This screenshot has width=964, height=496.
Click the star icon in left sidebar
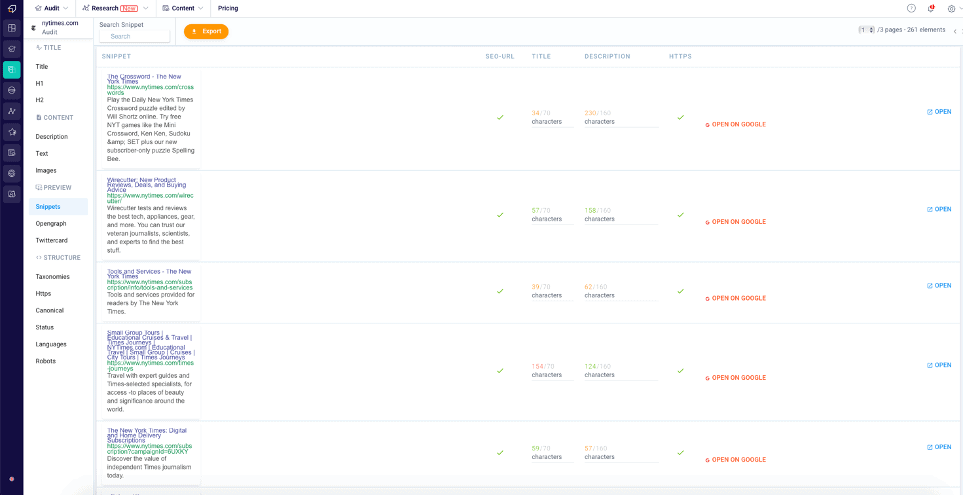click(12, 132)
